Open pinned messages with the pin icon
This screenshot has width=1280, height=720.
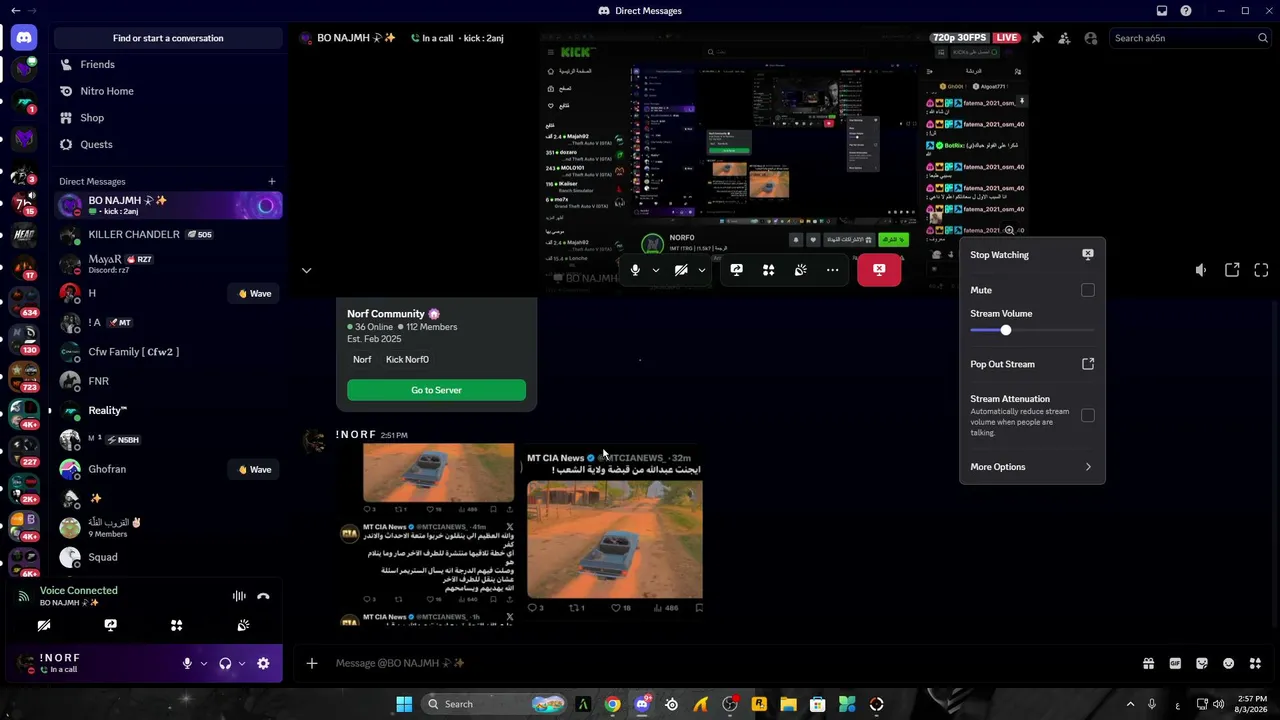click(x=1038, y=38)
